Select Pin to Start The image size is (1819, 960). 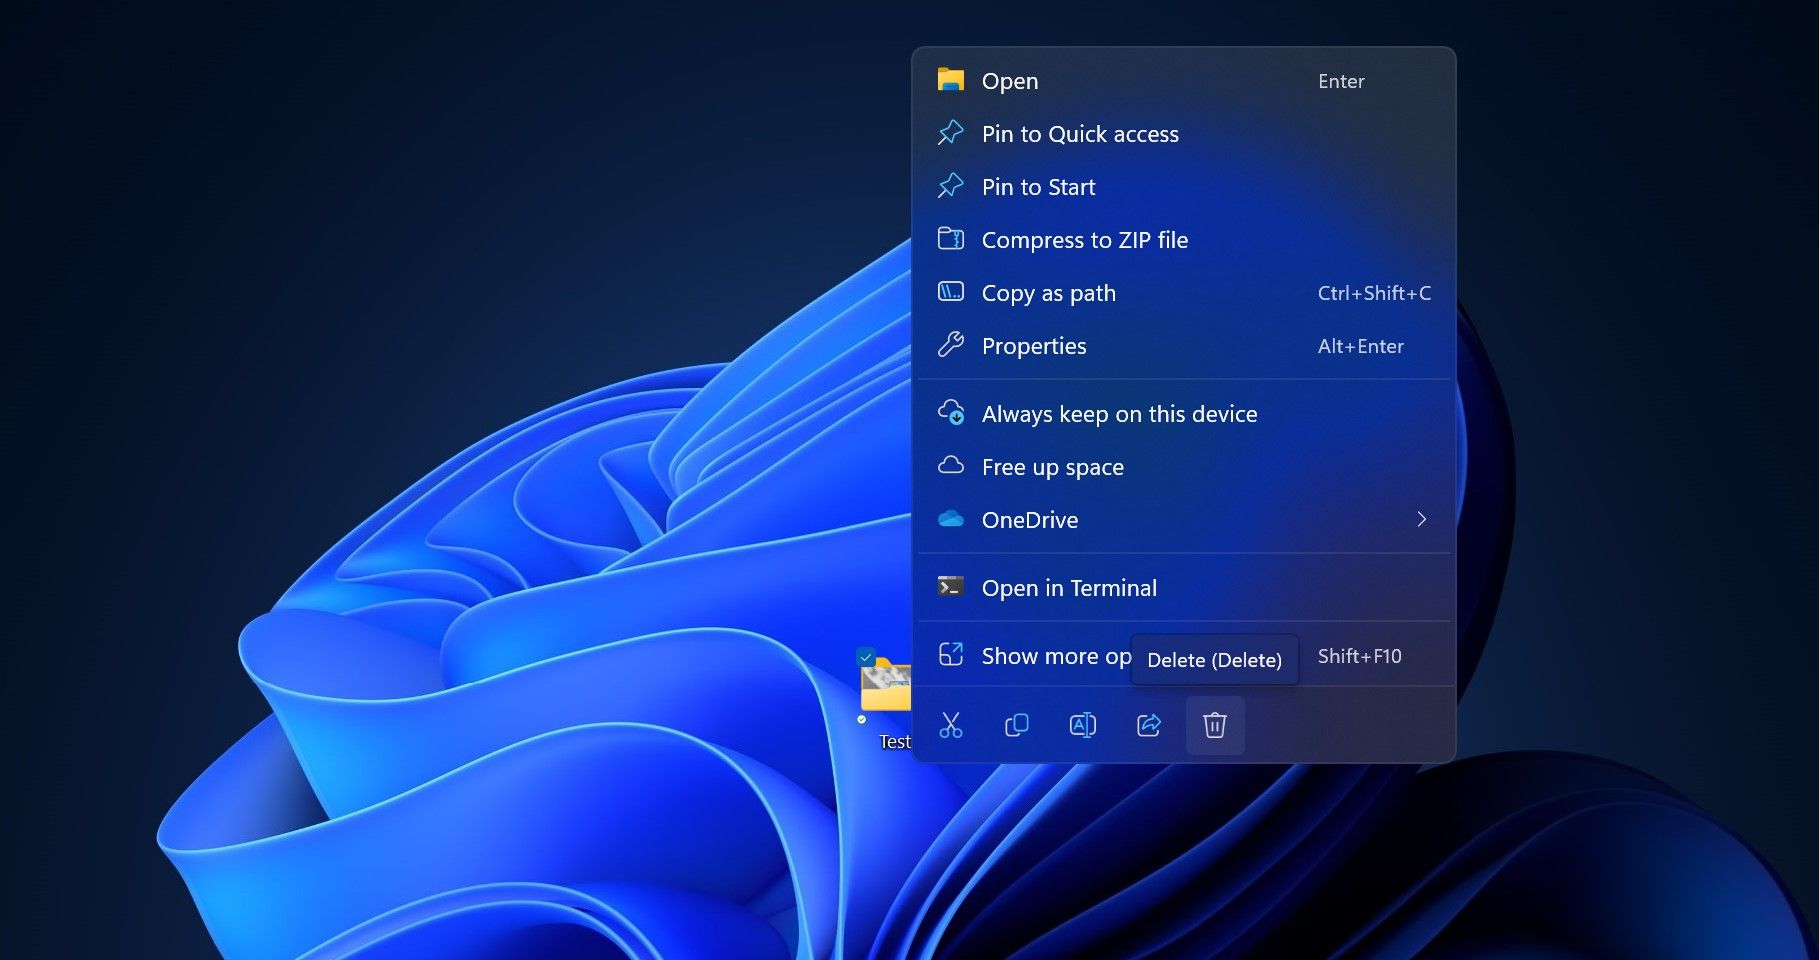point(1038,187)
